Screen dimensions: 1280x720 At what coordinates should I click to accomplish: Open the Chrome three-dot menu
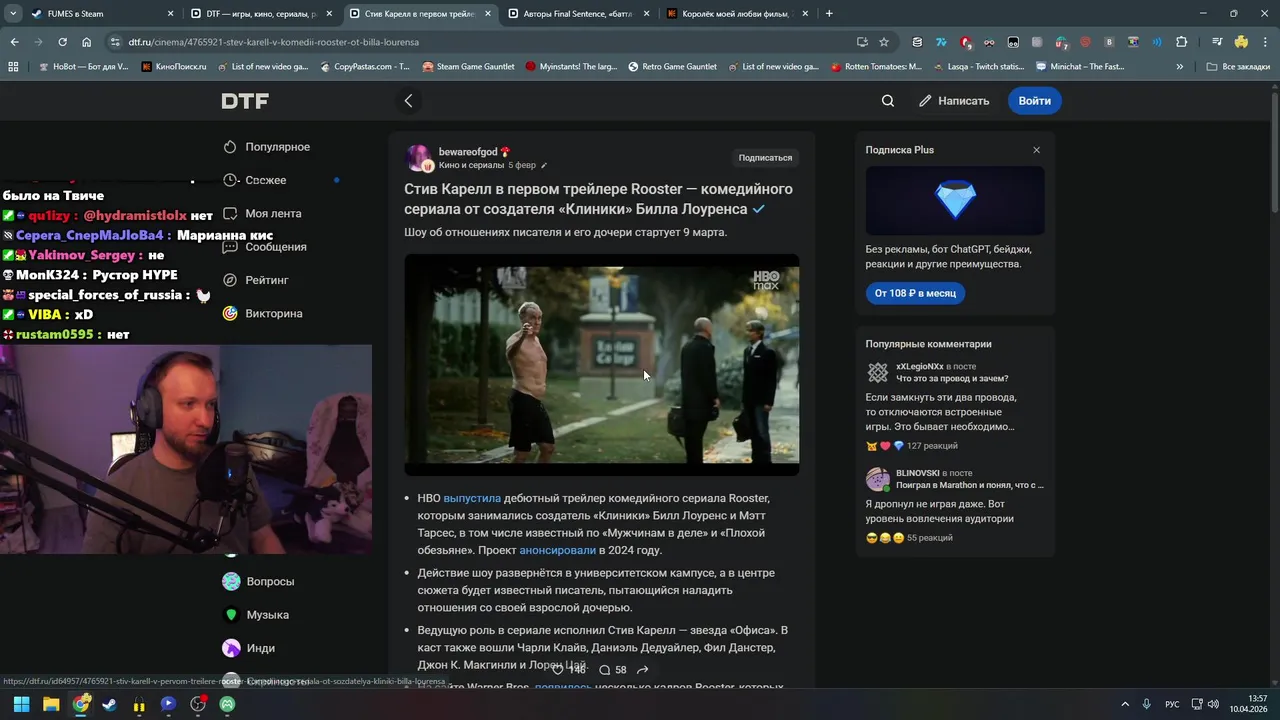tap(1265, 42)
